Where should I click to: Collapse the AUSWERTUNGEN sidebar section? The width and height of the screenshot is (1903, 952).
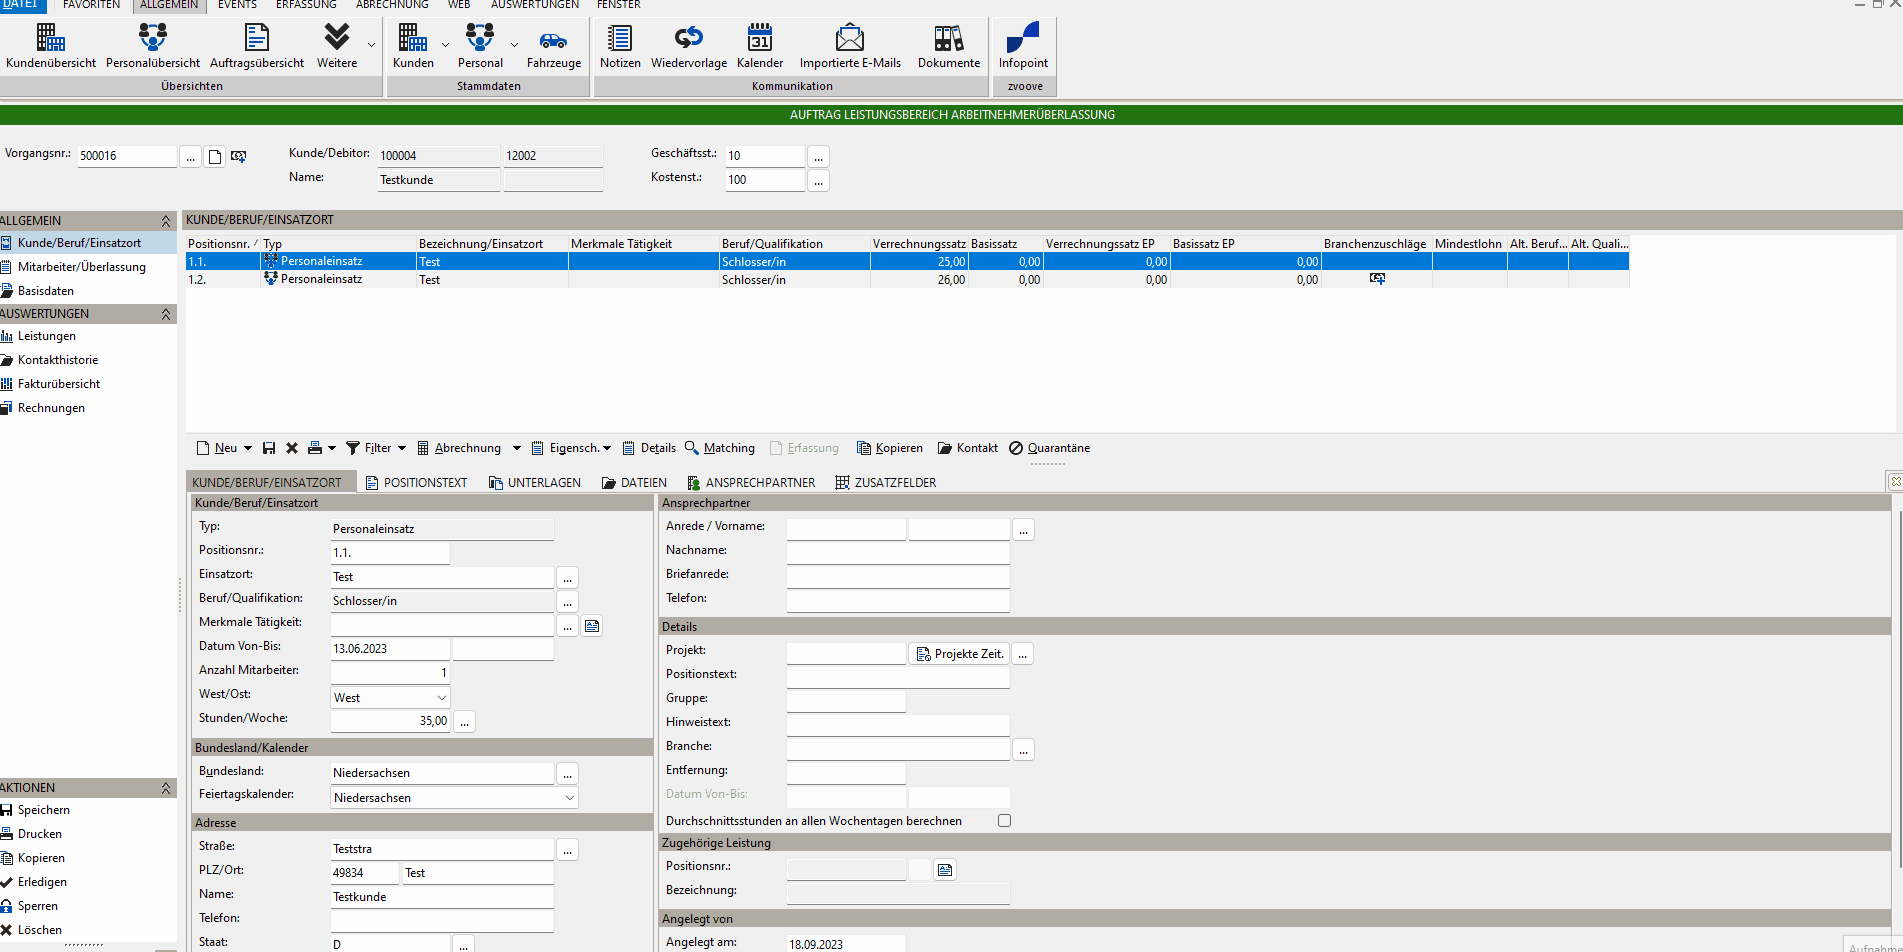pyautogui.click(x=166, y=314)
